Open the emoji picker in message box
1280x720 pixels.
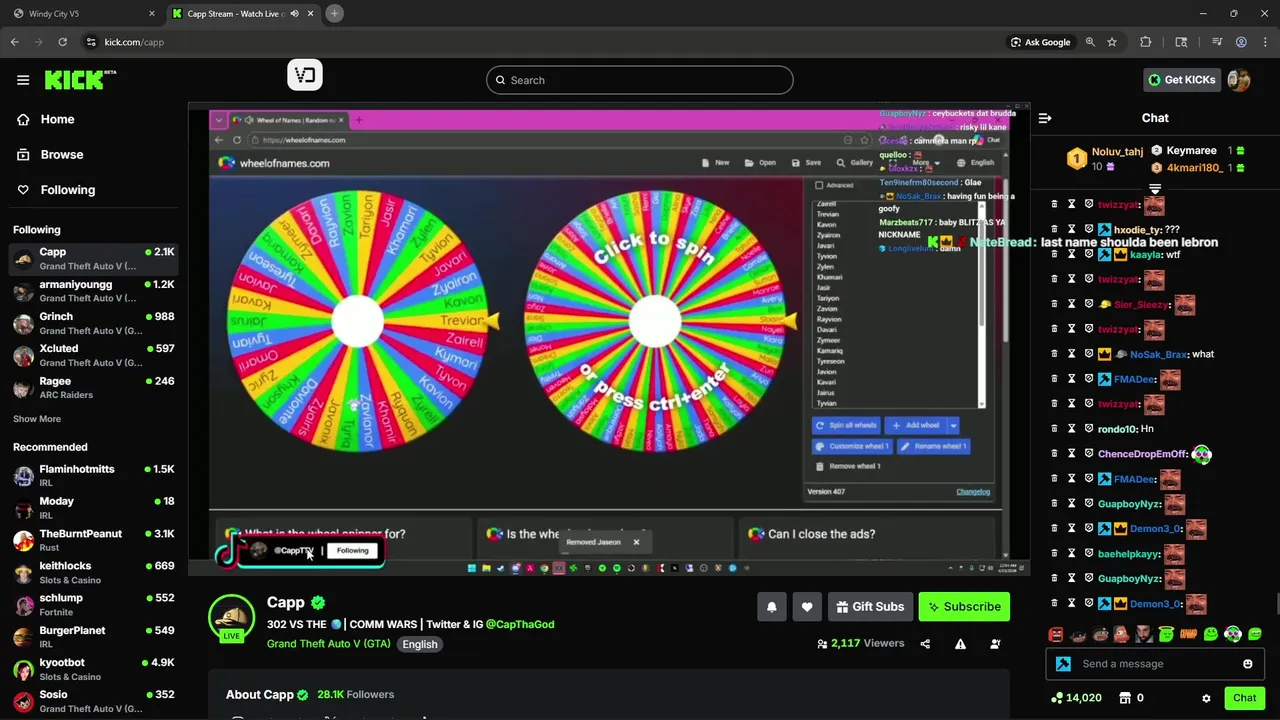1247,664
